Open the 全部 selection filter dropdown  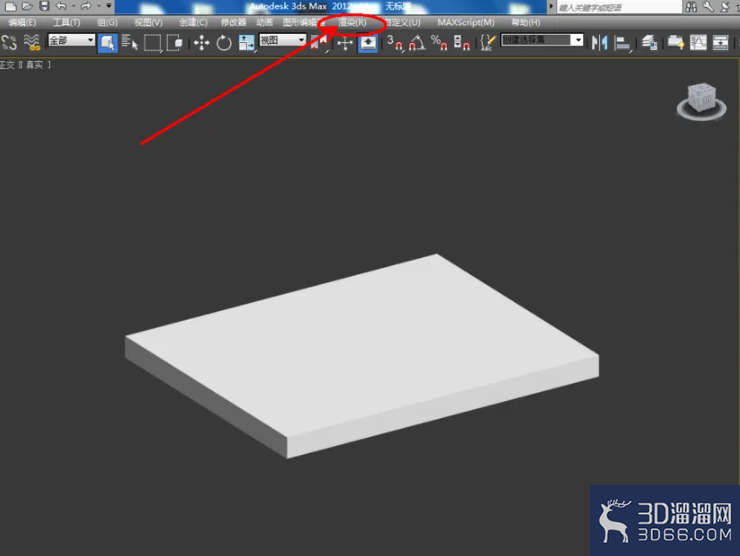[x=71, y=41]
